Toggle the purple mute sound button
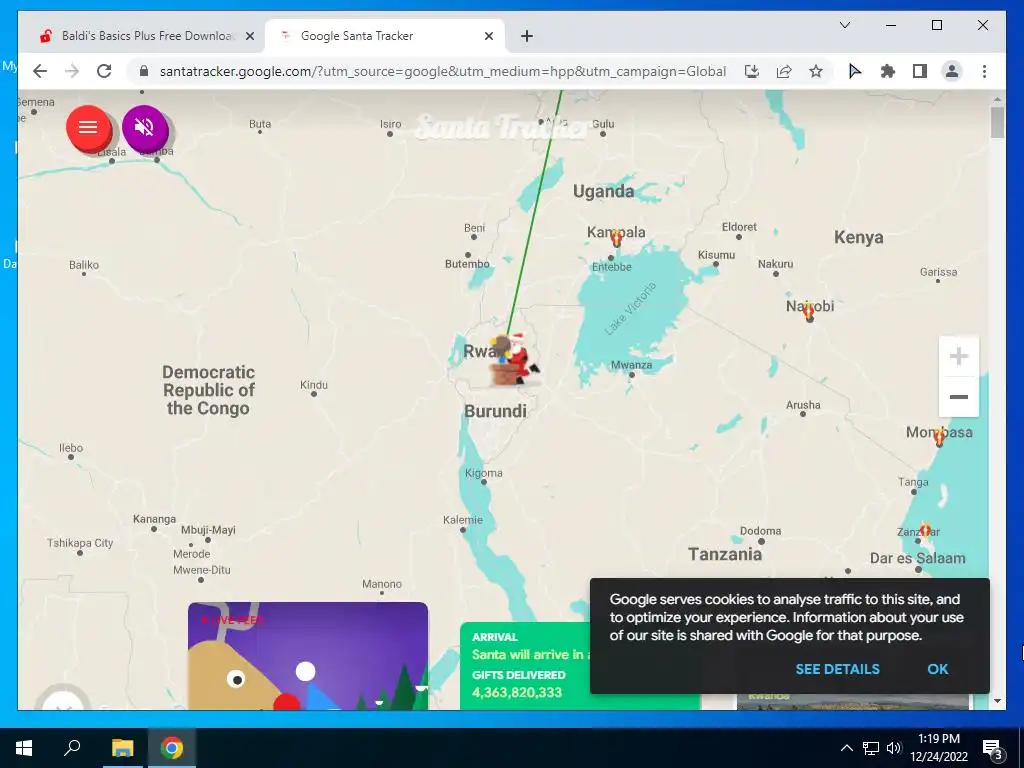Screen dimensions: 1024x768 coord(145,127)
